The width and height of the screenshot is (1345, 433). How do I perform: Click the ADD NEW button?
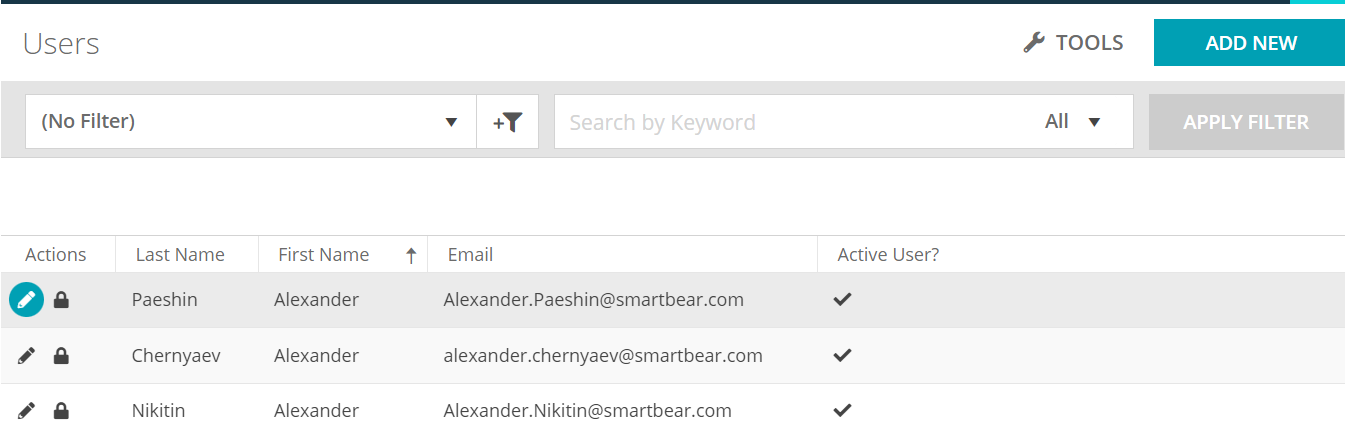click(1250, 43)
